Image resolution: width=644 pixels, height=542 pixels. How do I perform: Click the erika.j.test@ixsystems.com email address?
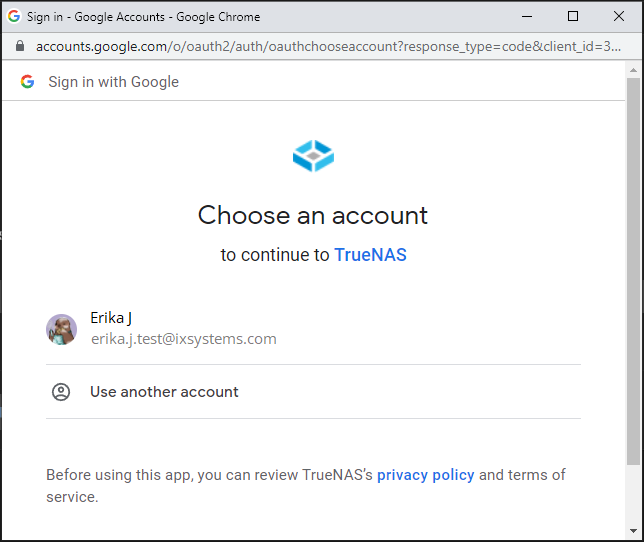coord(183,339)
